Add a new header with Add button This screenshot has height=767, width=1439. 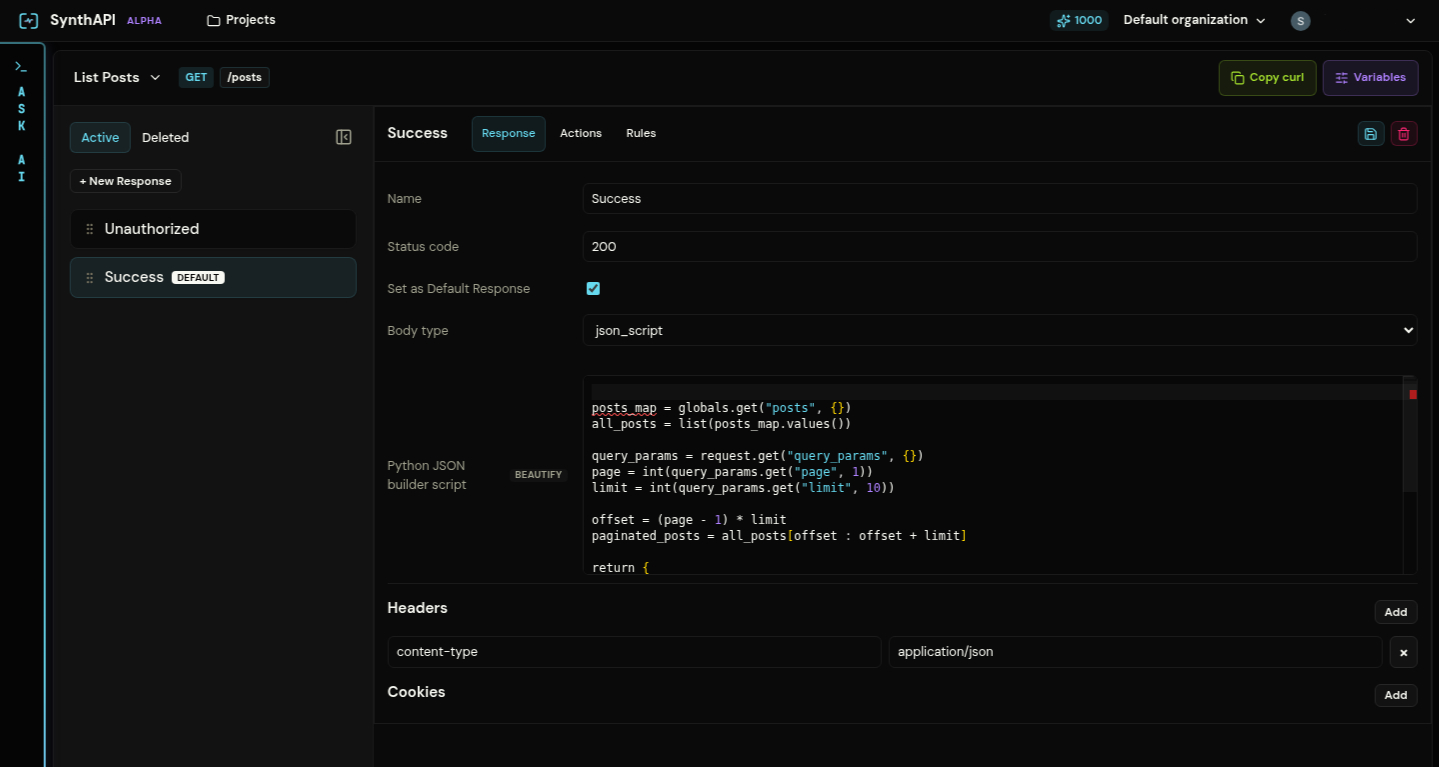click(x=1396, y=612)
